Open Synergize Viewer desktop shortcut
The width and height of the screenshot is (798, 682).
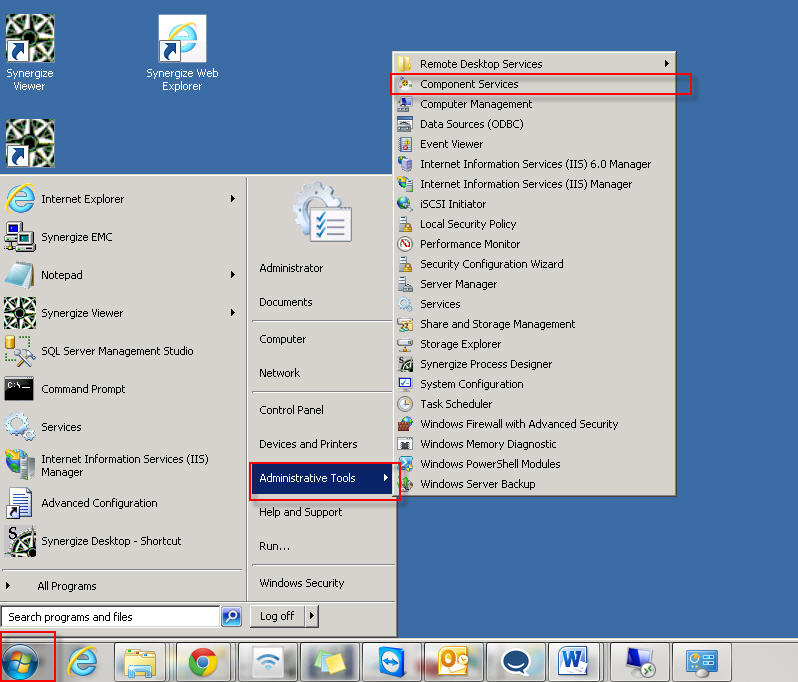pyautogui.click(x=30, y=52)
